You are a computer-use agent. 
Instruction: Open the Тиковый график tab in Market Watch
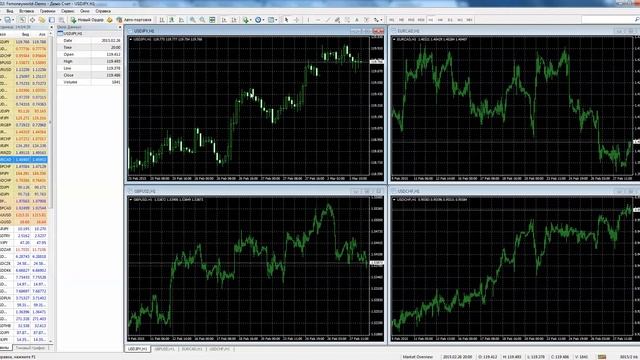click(x=30, y=348)
